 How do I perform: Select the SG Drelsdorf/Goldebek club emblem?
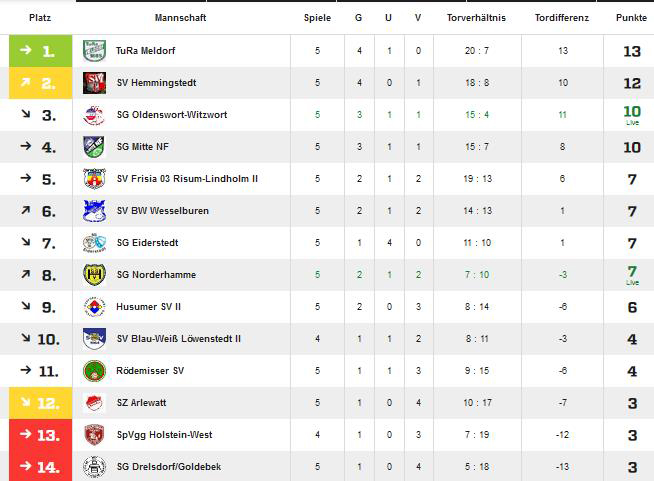94,466
